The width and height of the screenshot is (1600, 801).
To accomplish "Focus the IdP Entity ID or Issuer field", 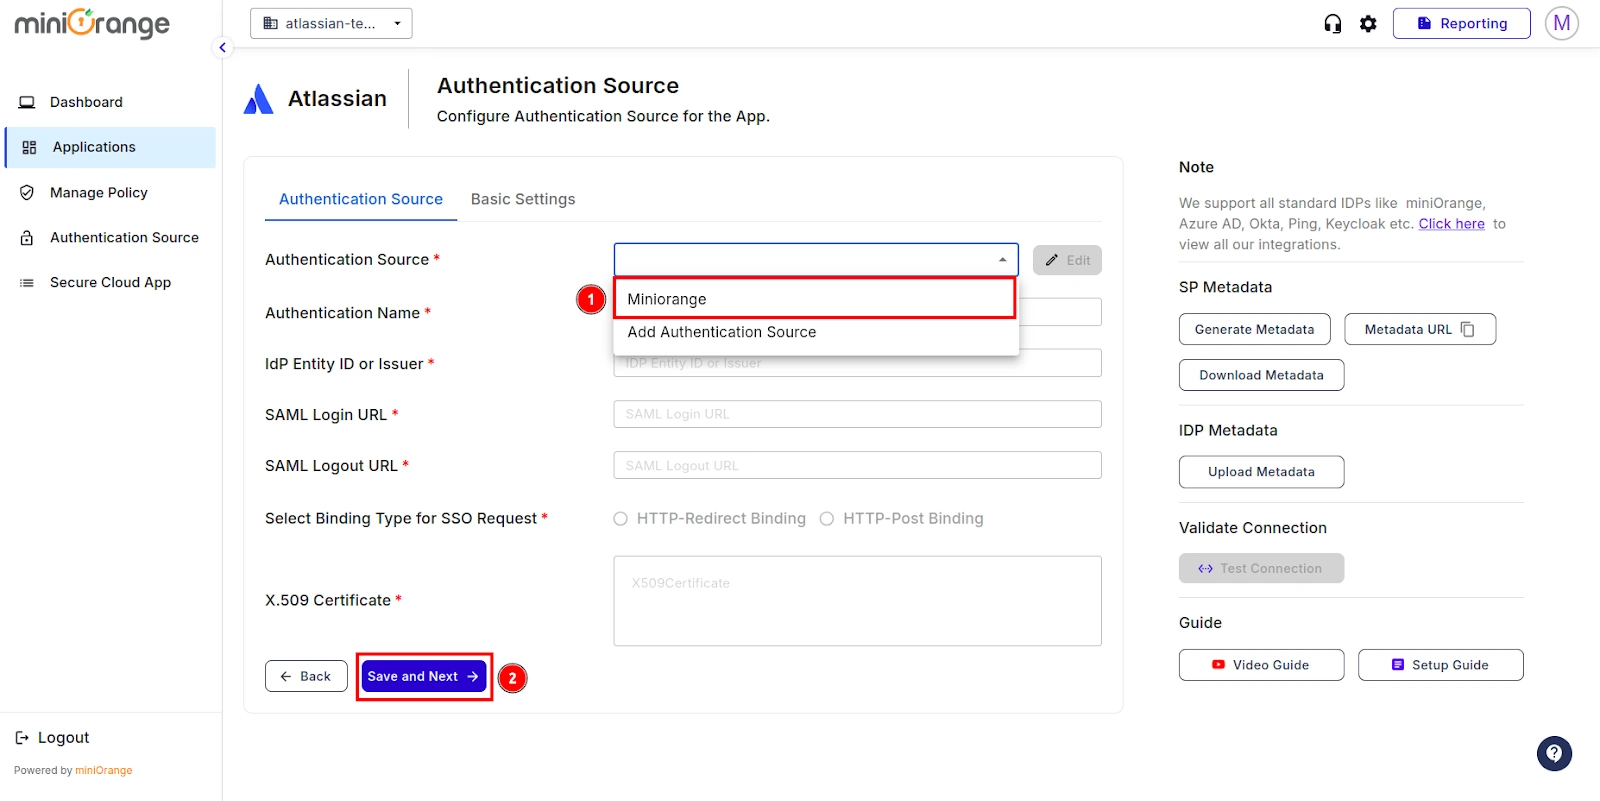I will 857,363.
